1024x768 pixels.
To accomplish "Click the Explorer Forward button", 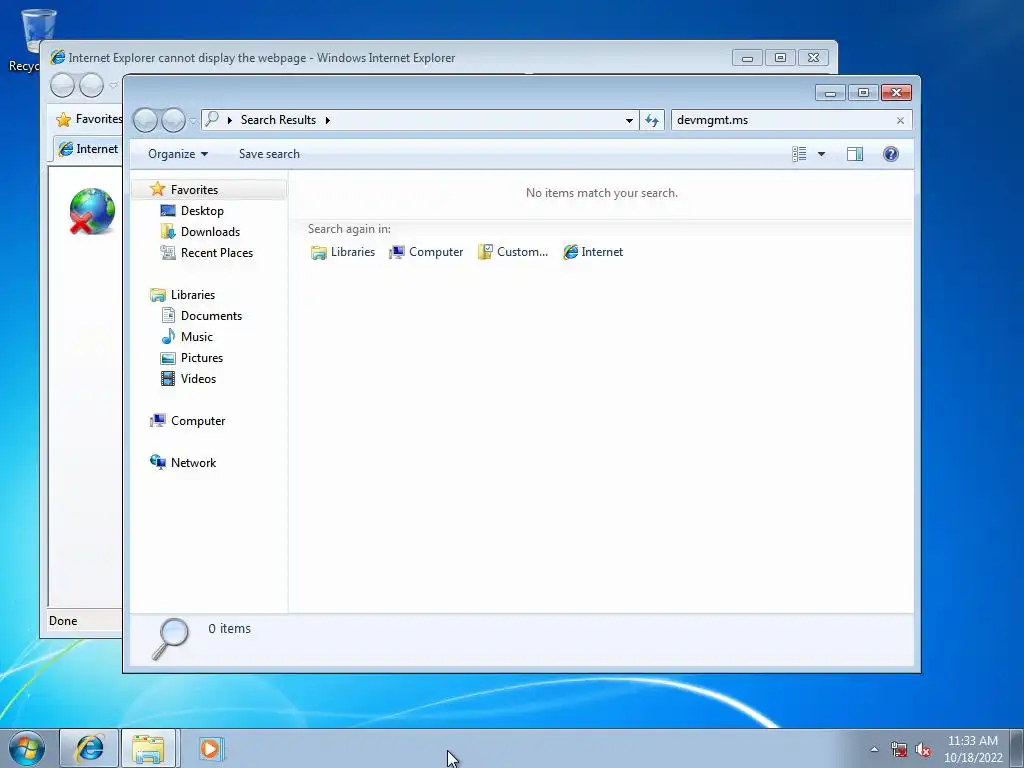I will [x=173, y=120].
